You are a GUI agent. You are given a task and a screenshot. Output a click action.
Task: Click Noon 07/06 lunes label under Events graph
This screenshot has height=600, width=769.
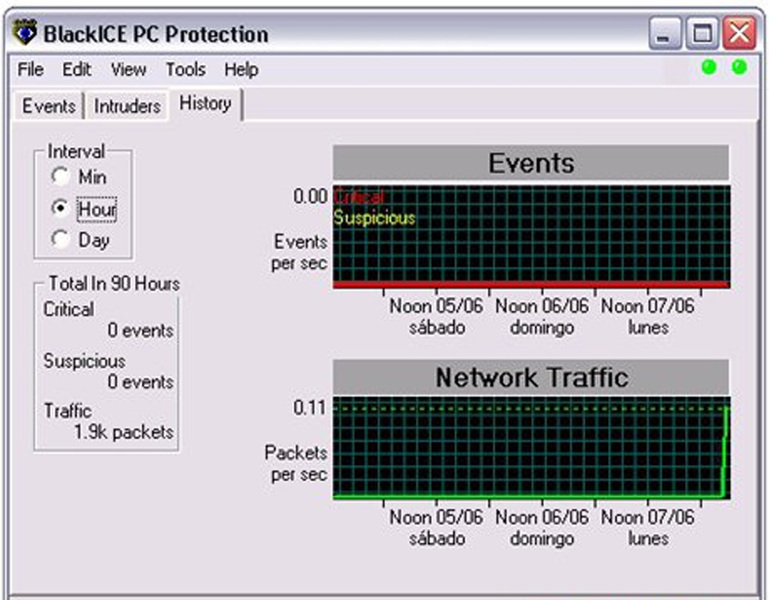(648, 316)
